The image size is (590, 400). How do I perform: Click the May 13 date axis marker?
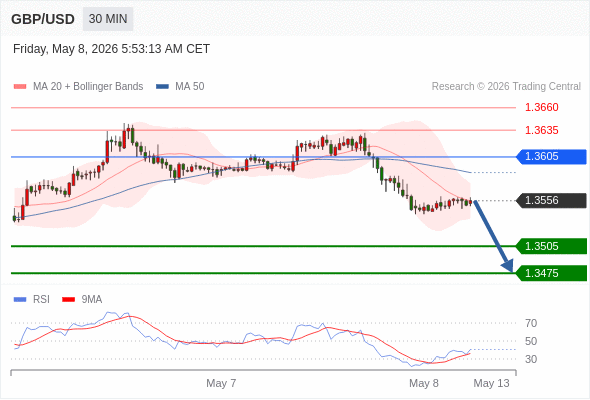coord(491,383)
